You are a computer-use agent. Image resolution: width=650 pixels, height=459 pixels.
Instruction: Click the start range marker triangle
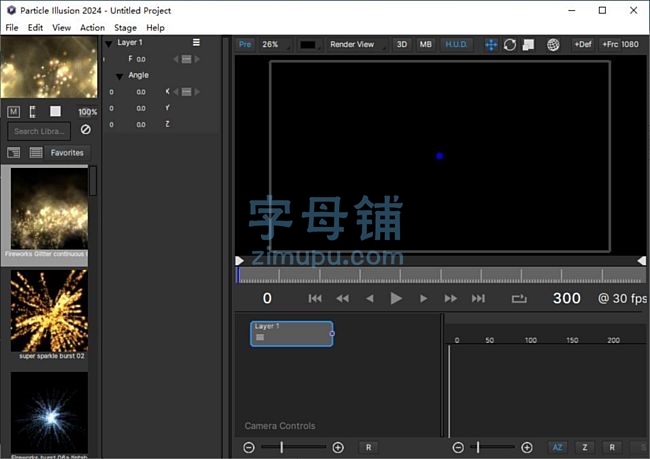point(239,261)
